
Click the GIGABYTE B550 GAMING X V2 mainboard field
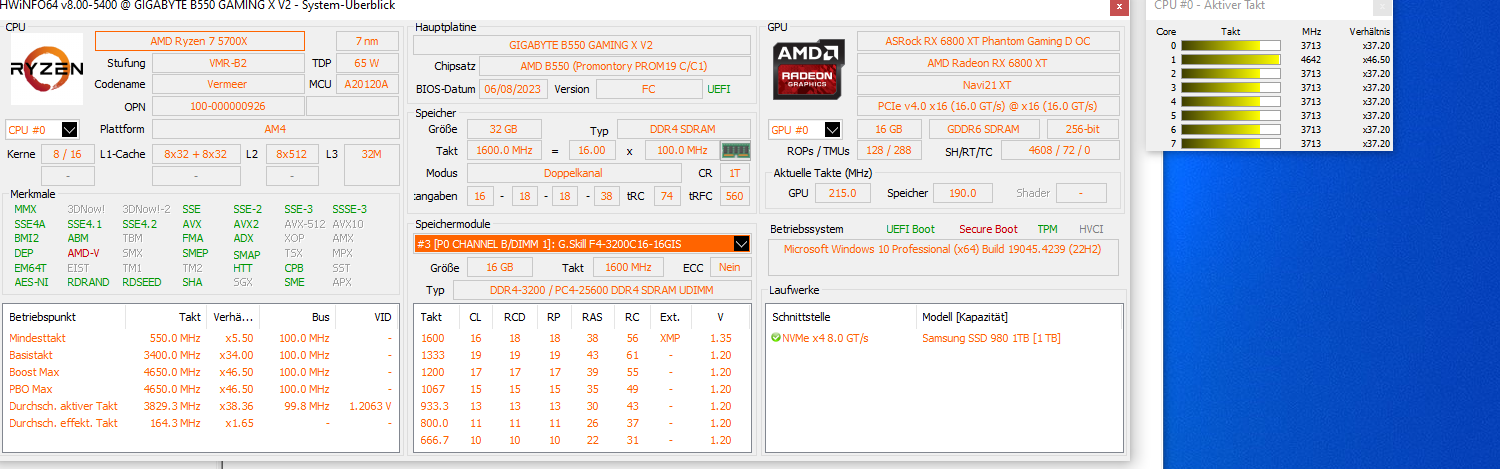[x=581, y=45]
